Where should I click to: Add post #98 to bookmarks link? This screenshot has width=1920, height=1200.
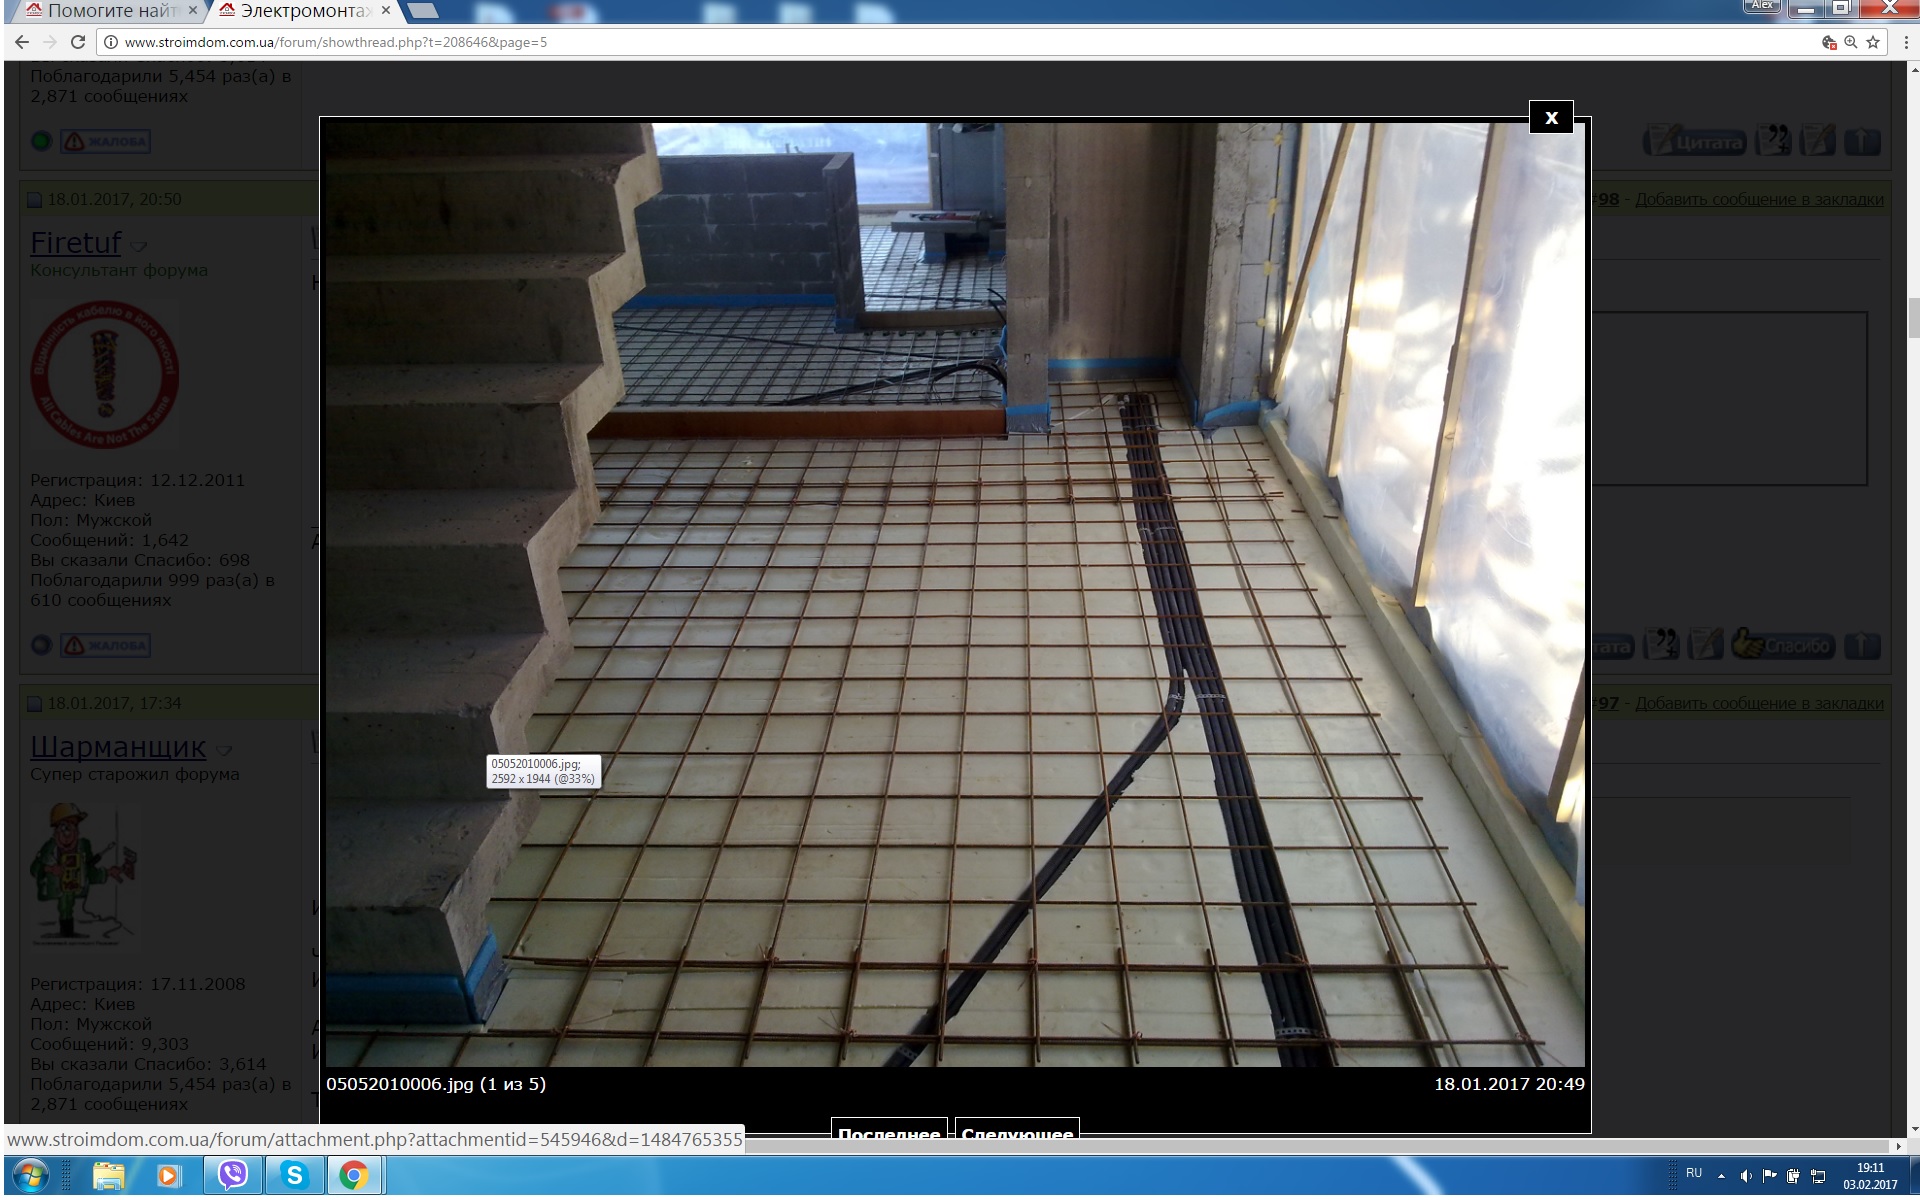pos(1759,199)
